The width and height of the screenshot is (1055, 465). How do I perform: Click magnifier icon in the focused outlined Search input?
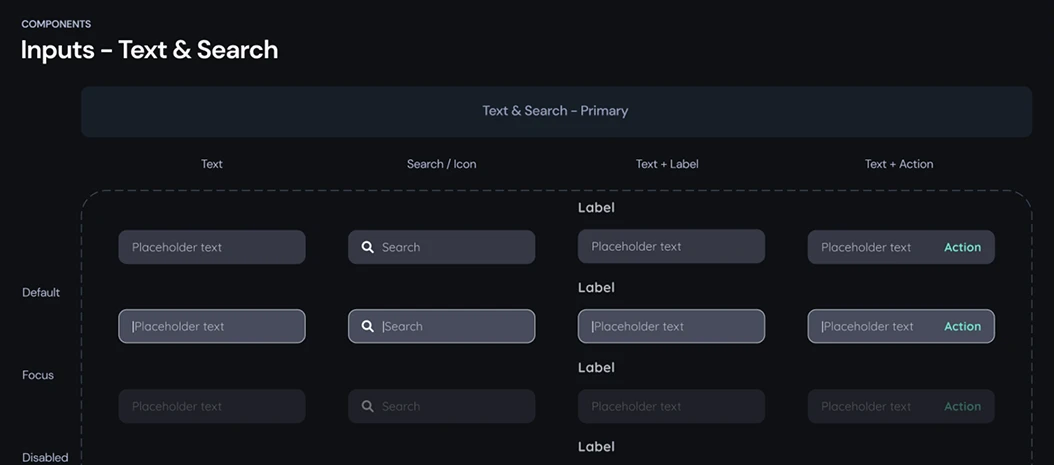tap(367, 326)
